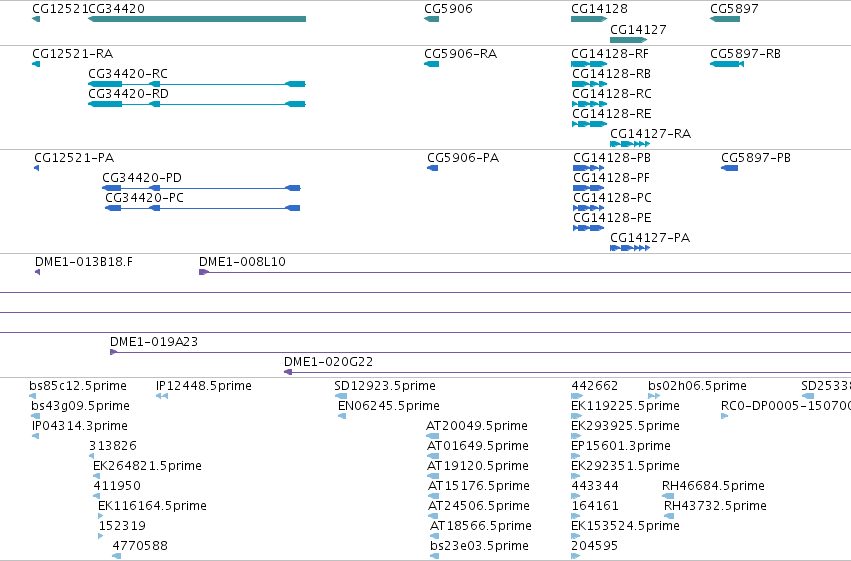Select EST IP04314.3prime

(x=35, y=436)
